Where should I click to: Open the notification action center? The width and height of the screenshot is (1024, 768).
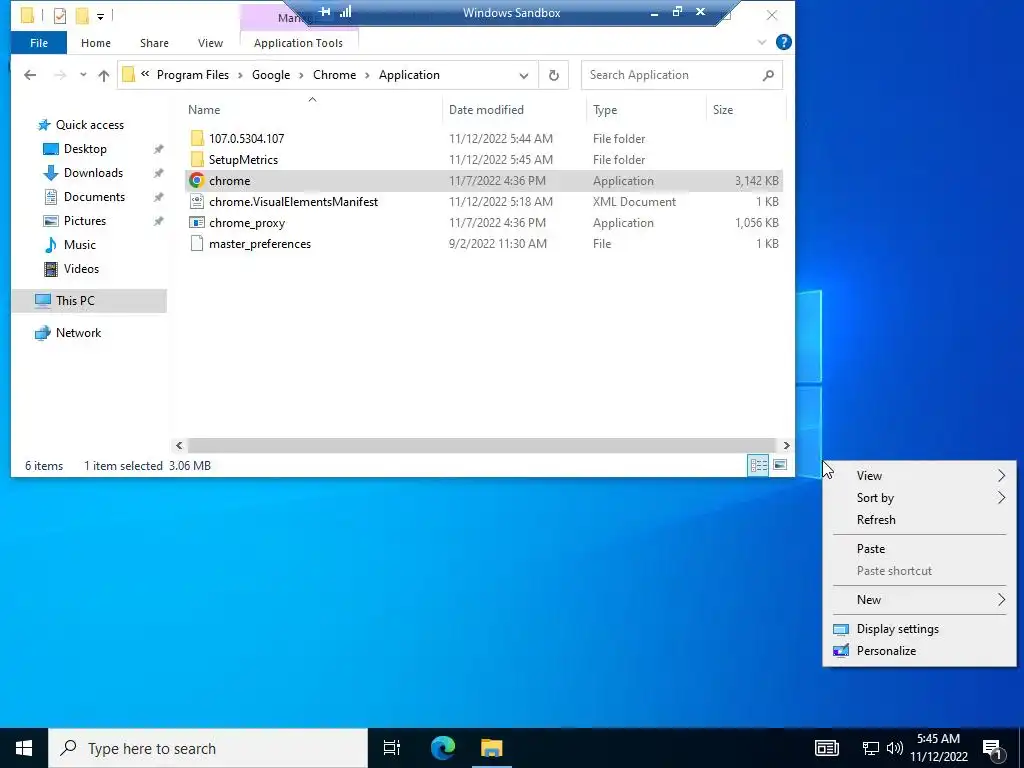993,748
